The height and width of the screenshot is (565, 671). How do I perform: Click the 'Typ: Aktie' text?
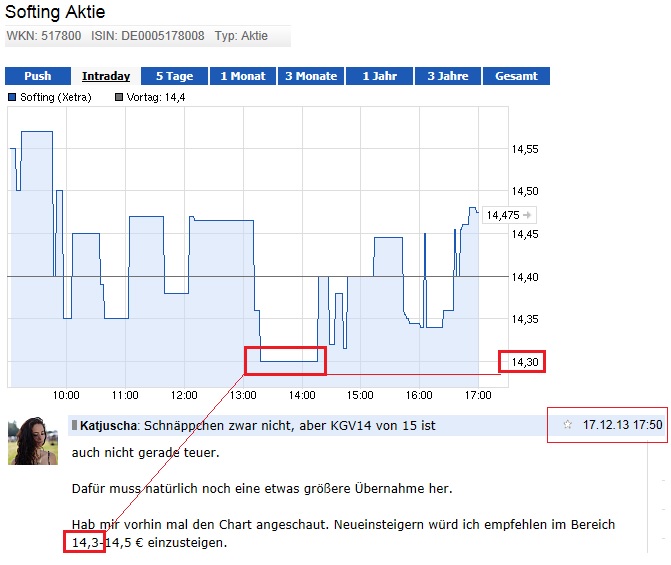point(241,36)
